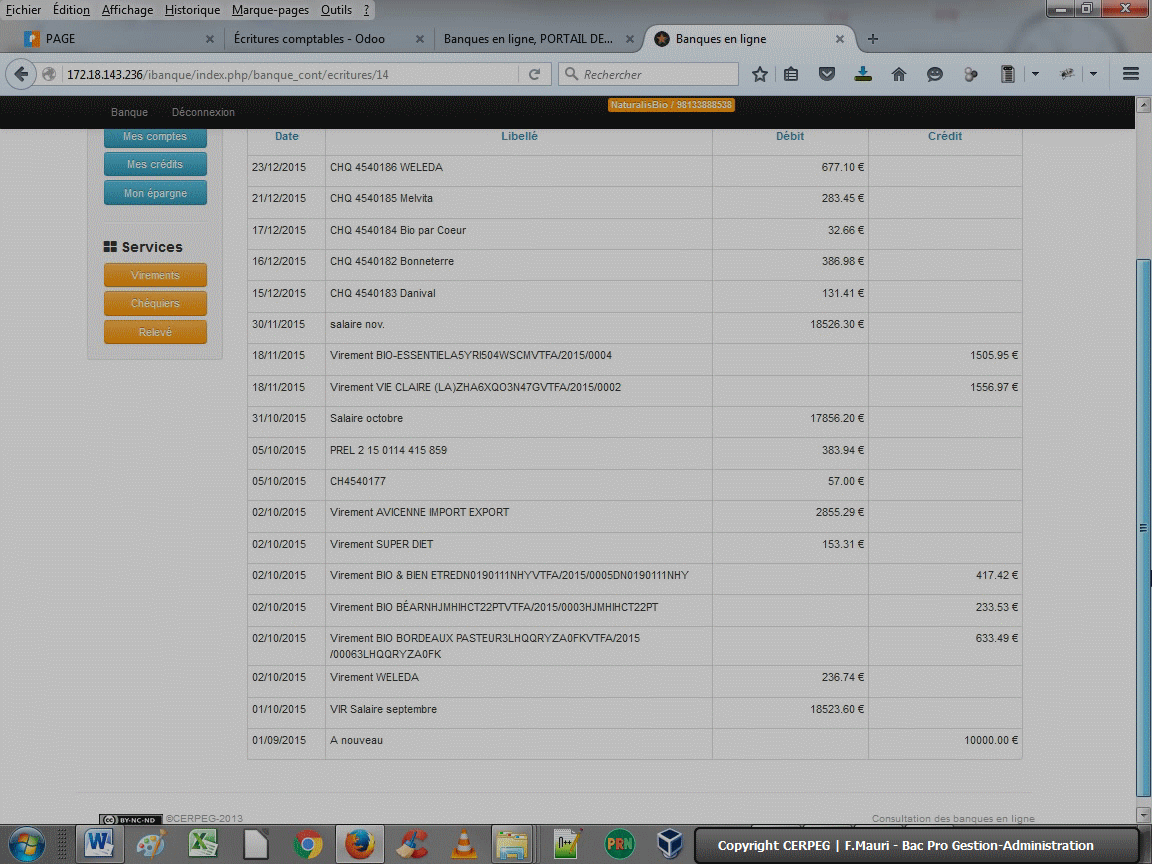The image size is (1152, 864).
Task: Open the file explorer taskbar icon
Action: [512, 844]
